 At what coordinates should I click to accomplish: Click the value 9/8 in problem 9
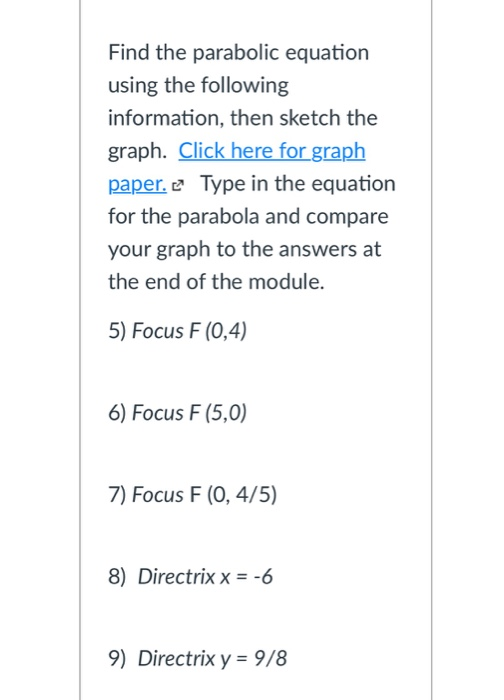tap(271, 658)
